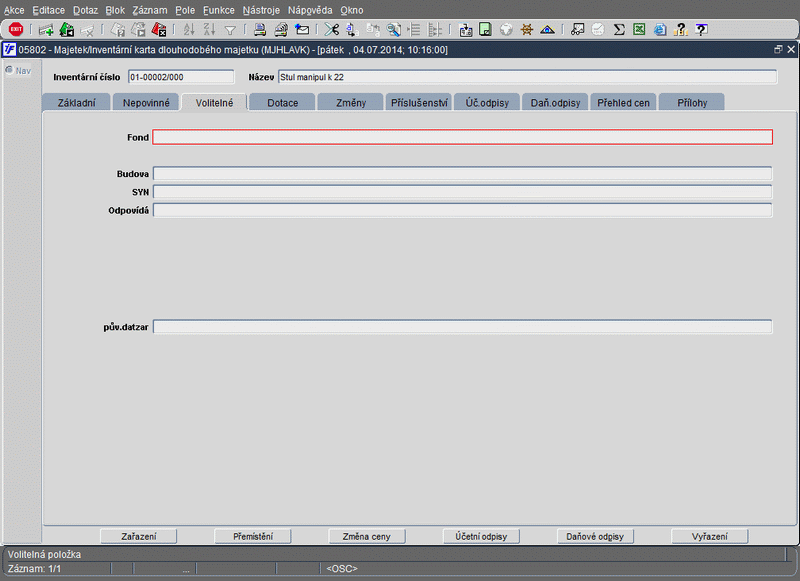Viewport: 800px width, 581px height.
Task: Click the save-to-disk arrow icon
Action: (x=465, y=30)
